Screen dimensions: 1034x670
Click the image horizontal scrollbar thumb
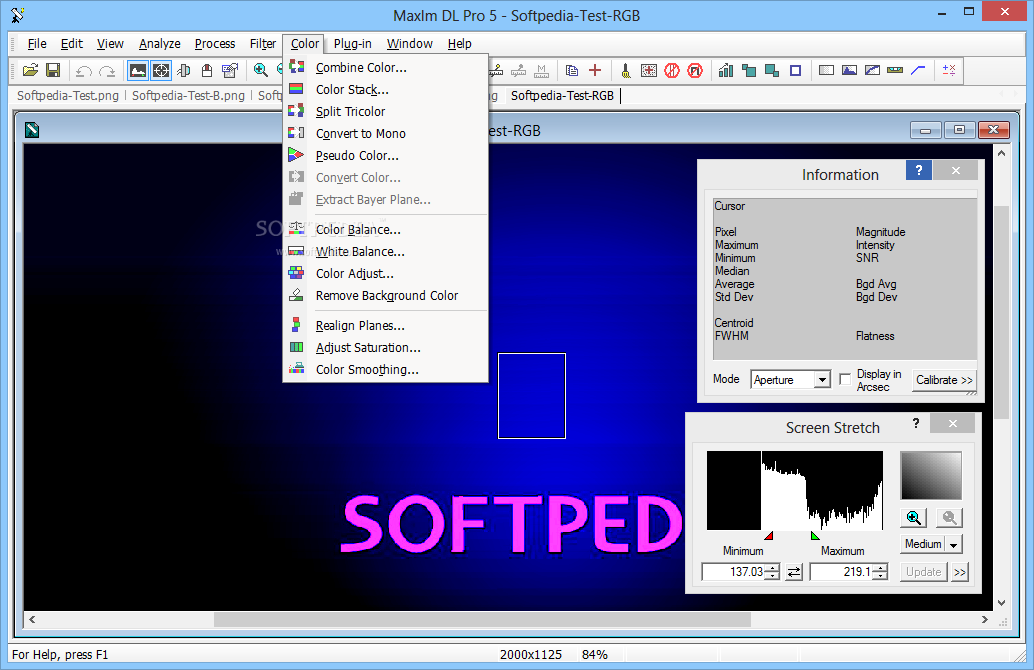(x=482, y=620)
